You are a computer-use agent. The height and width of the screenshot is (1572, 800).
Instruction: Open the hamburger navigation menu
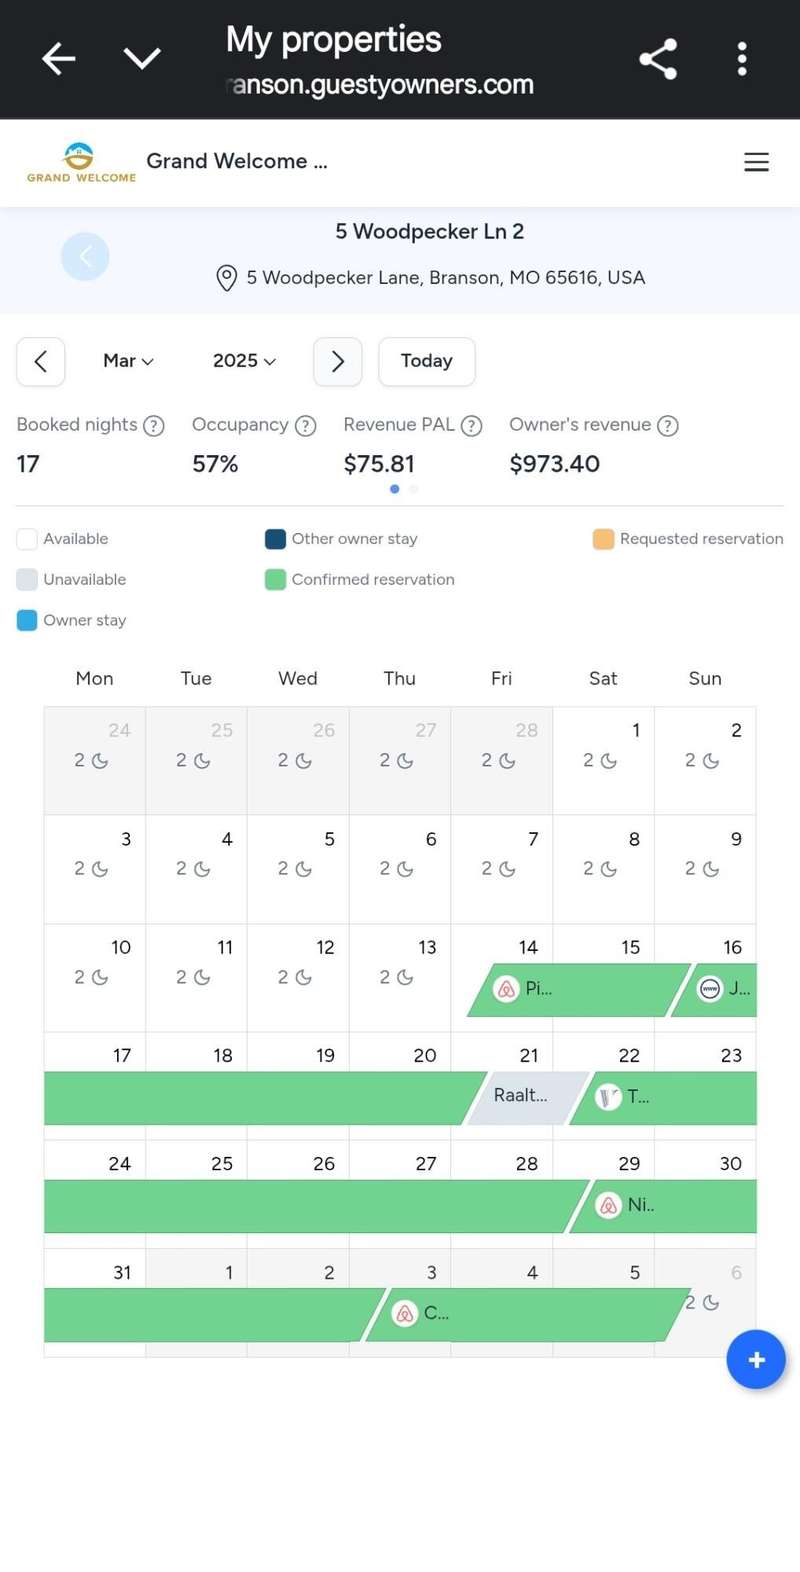point(756,162)
